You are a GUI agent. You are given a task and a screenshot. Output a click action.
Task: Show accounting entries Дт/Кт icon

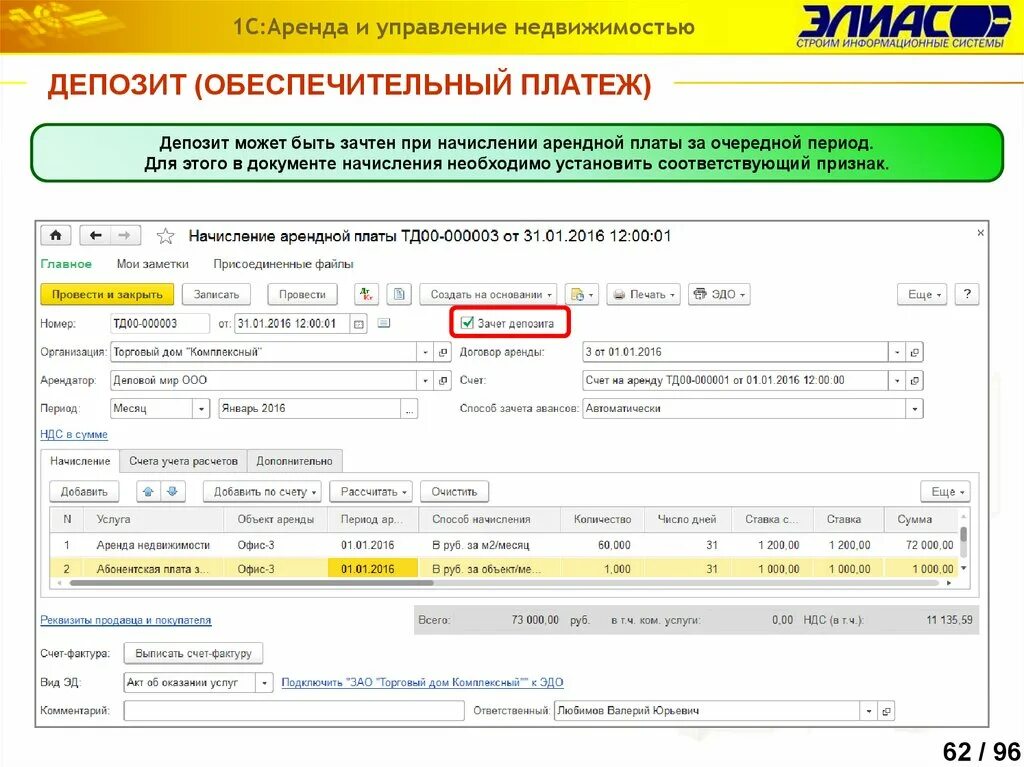[366, 295]
